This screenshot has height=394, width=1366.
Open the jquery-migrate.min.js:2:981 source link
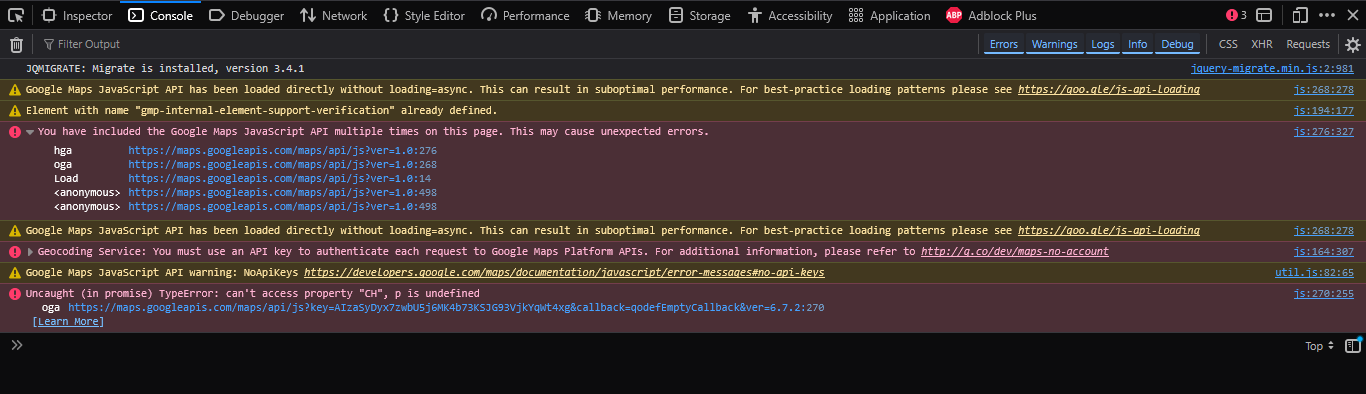coord(1272,69)
